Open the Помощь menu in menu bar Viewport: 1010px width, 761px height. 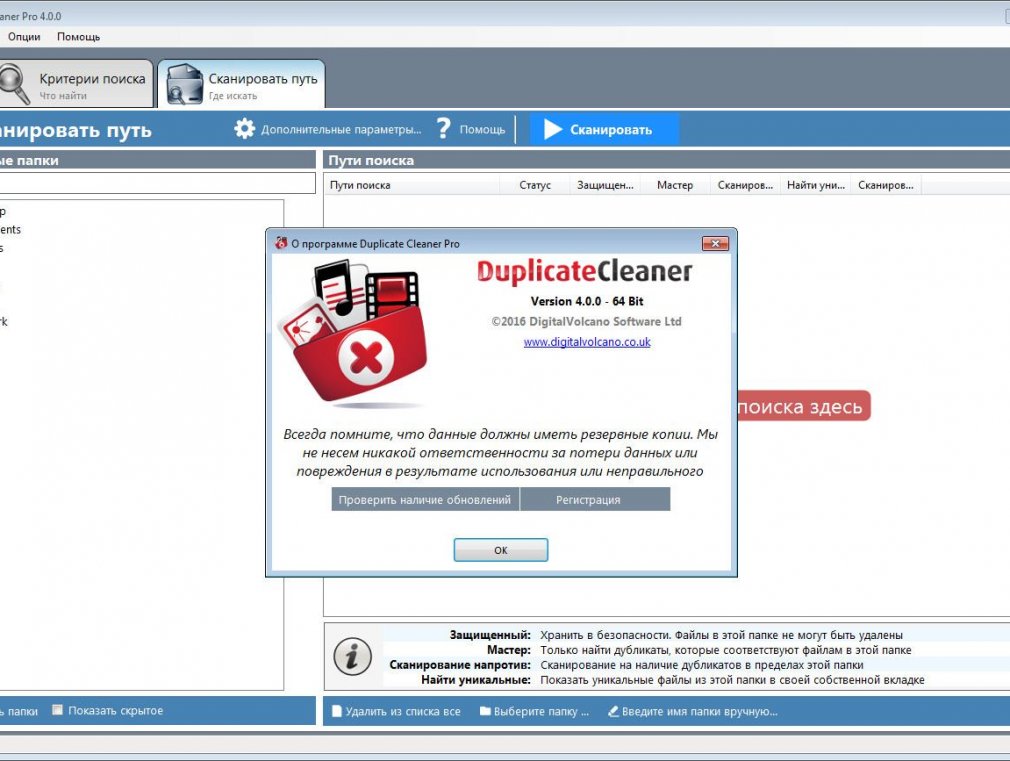(x=78, y=37)
